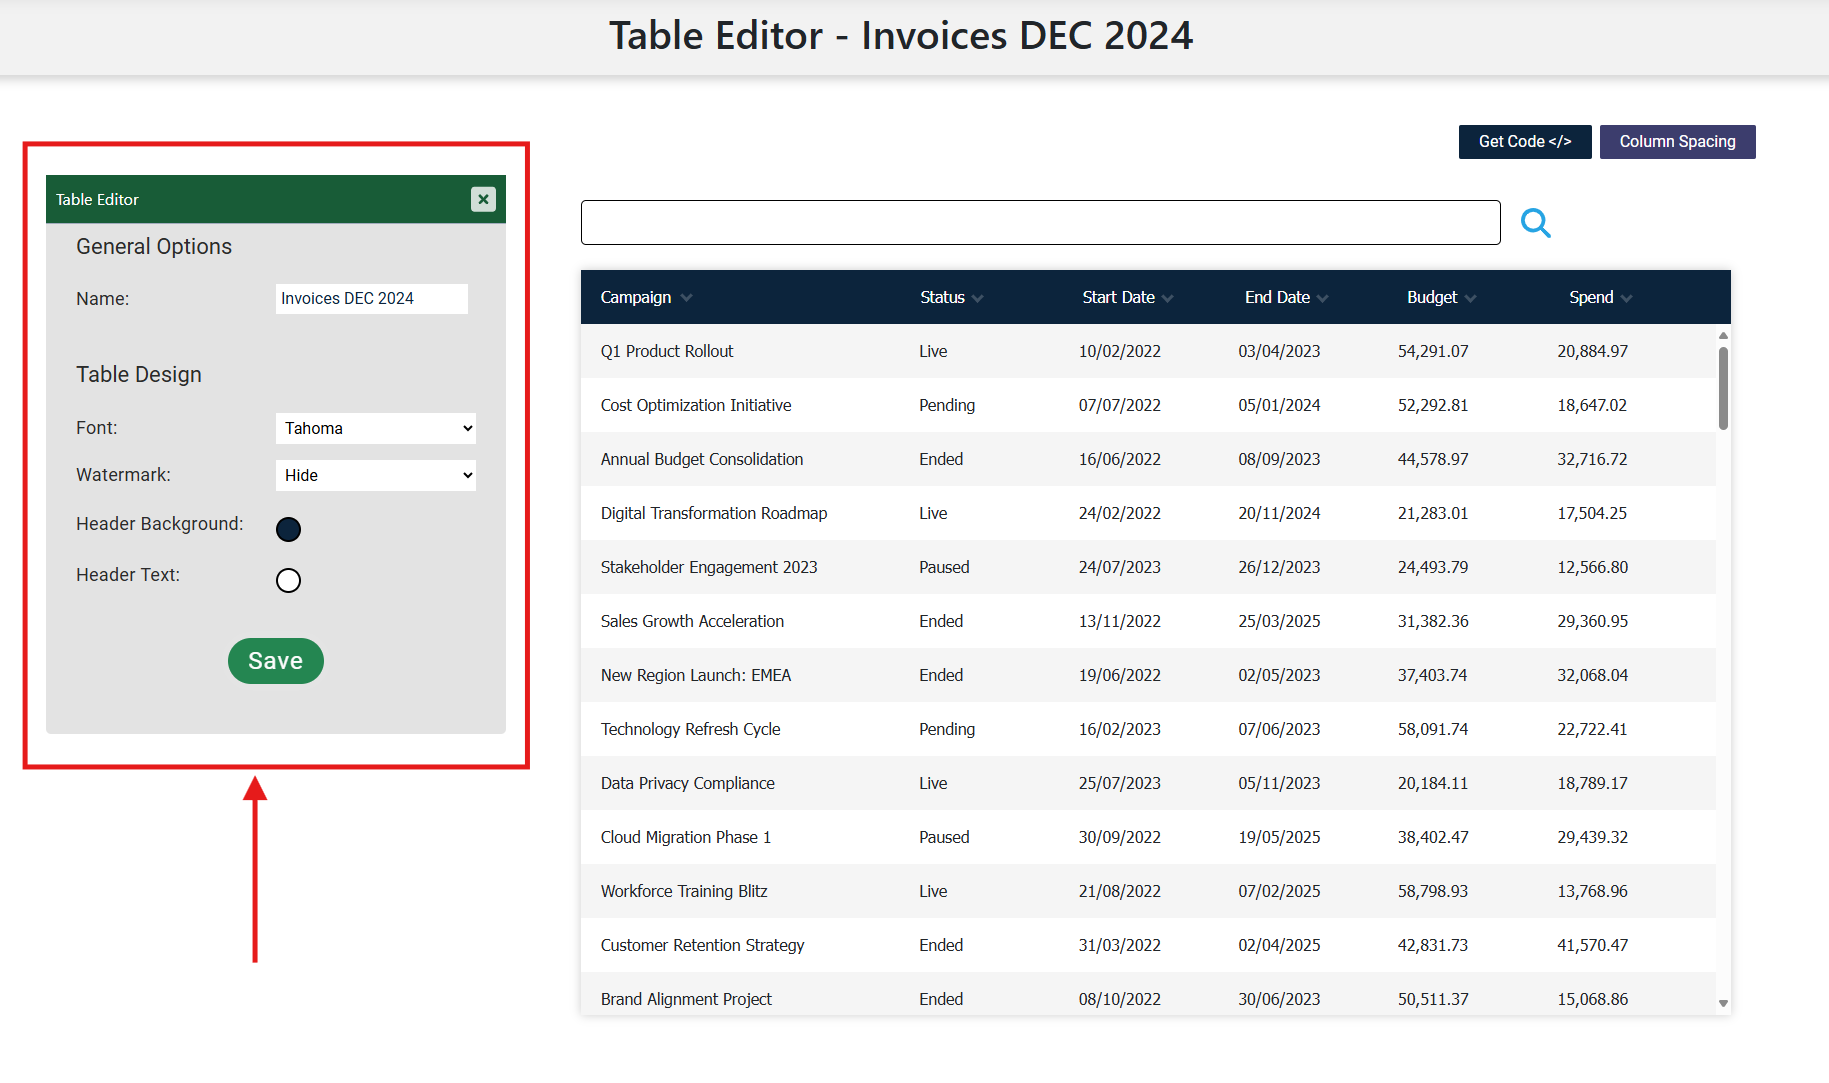Open Column Spacing settings
Screen dimensions: 1829x1083
1677,141
